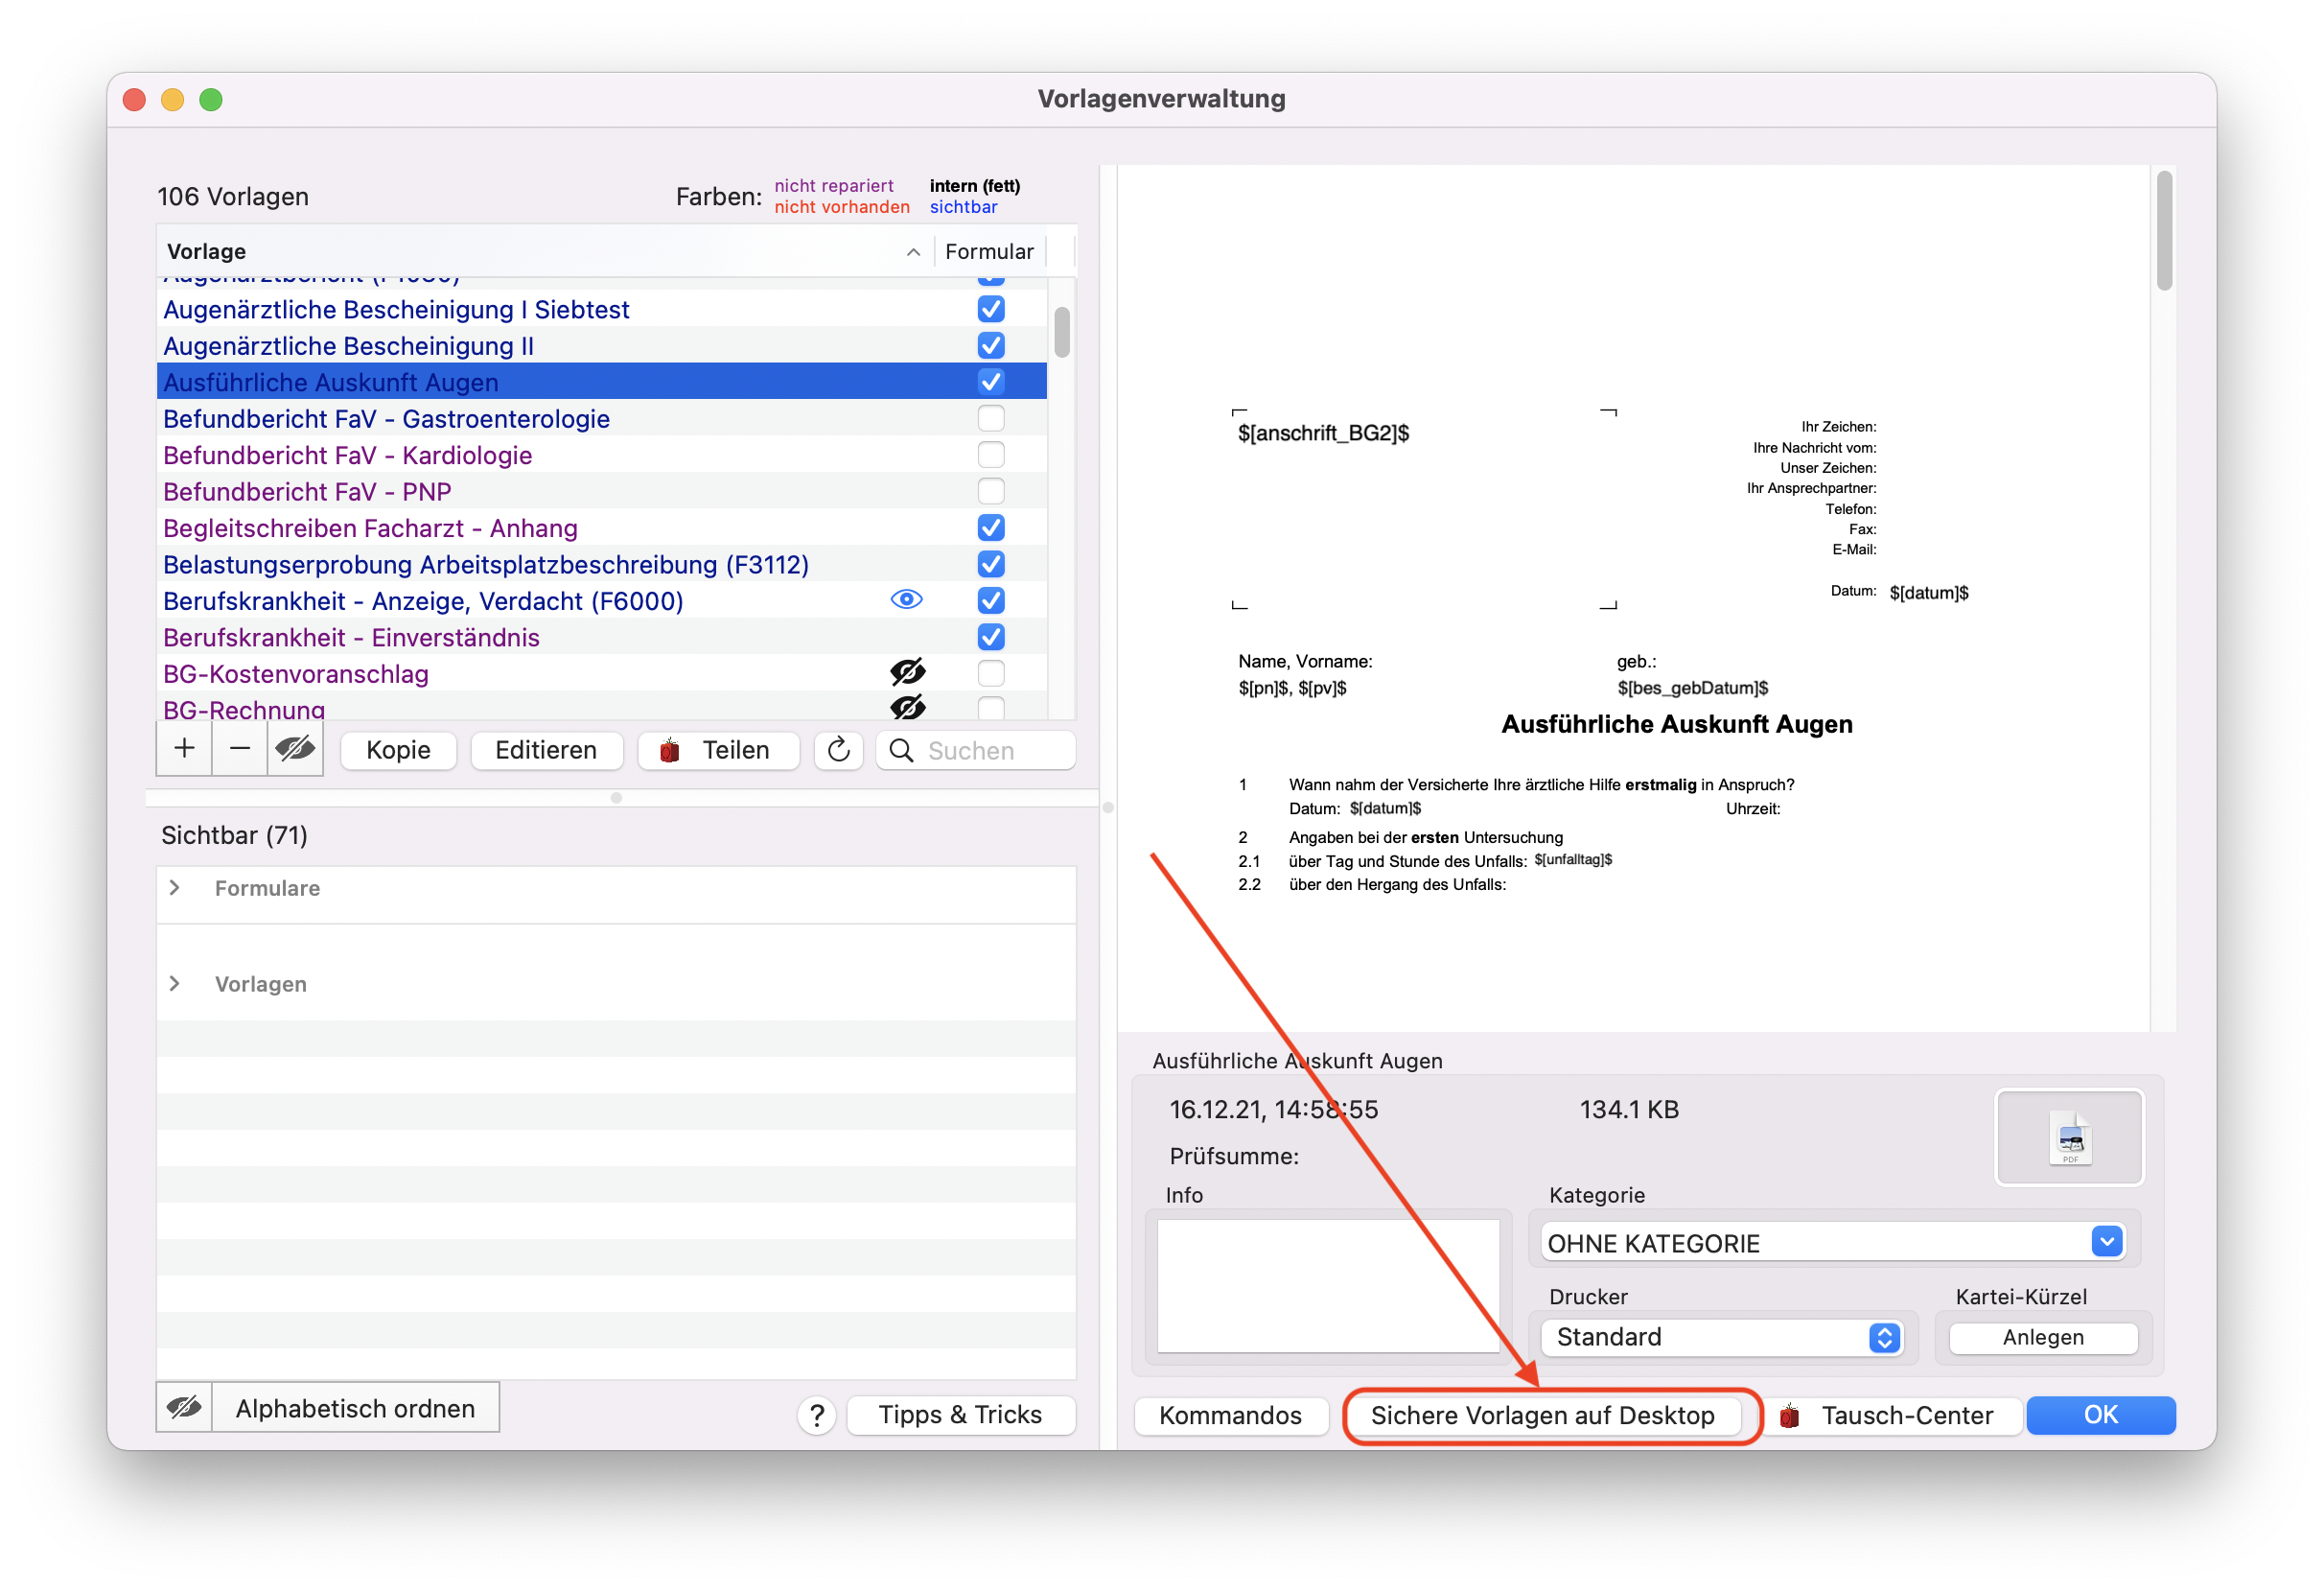The height and width of the screenshot is (1592, 2324).
Task: Click Alphabetisch ordnen button
Action: click(355, 1408)
